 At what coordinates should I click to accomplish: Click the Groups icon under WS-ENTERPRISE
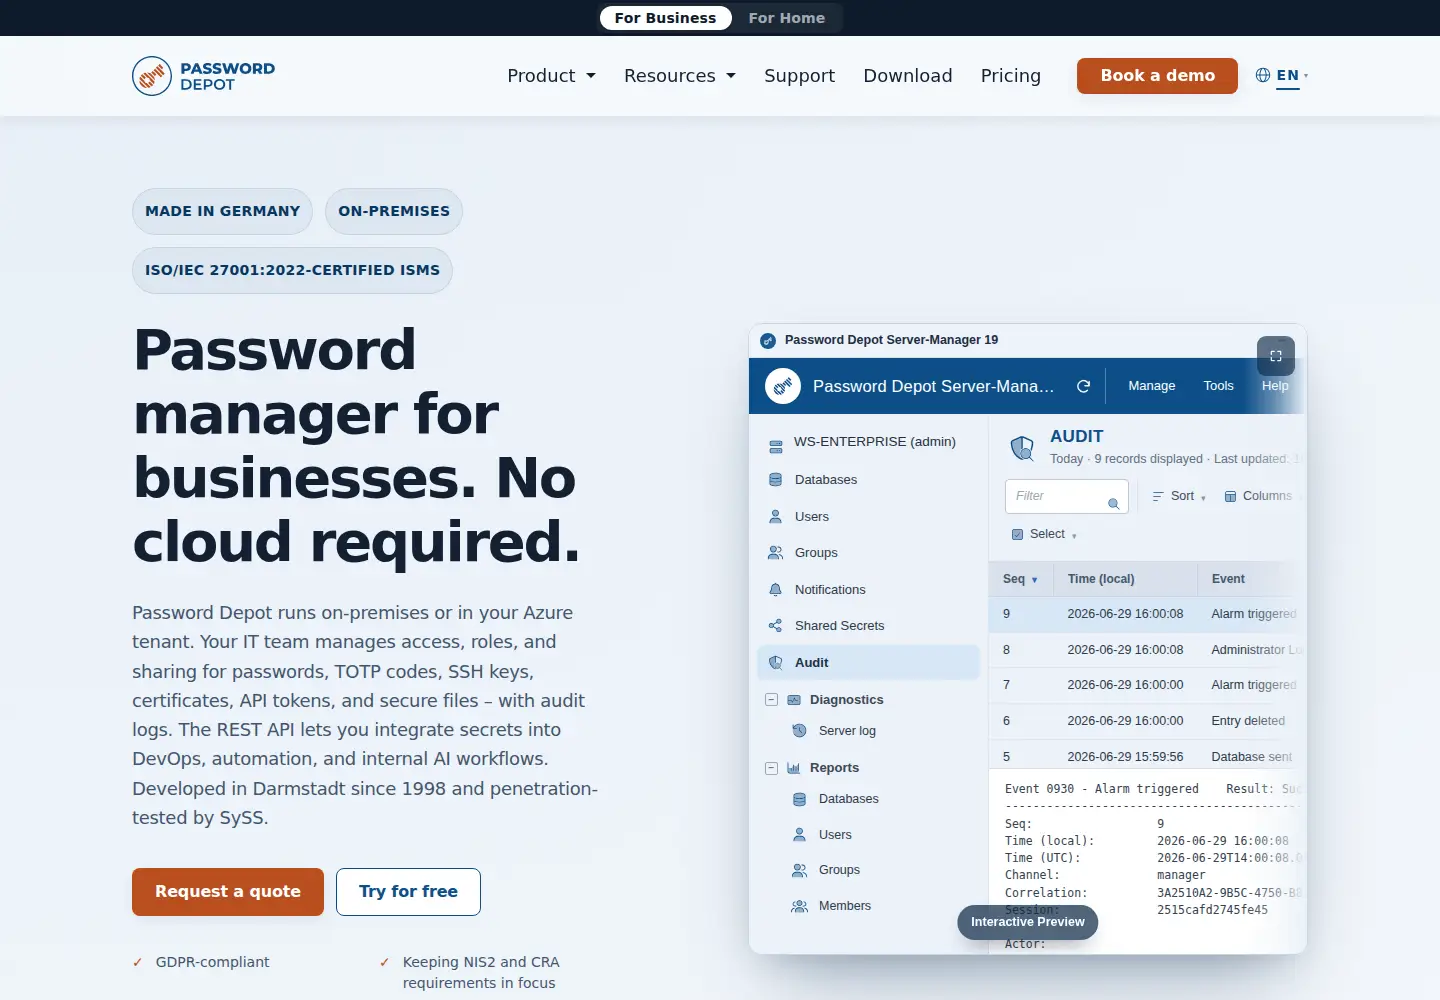775,553
